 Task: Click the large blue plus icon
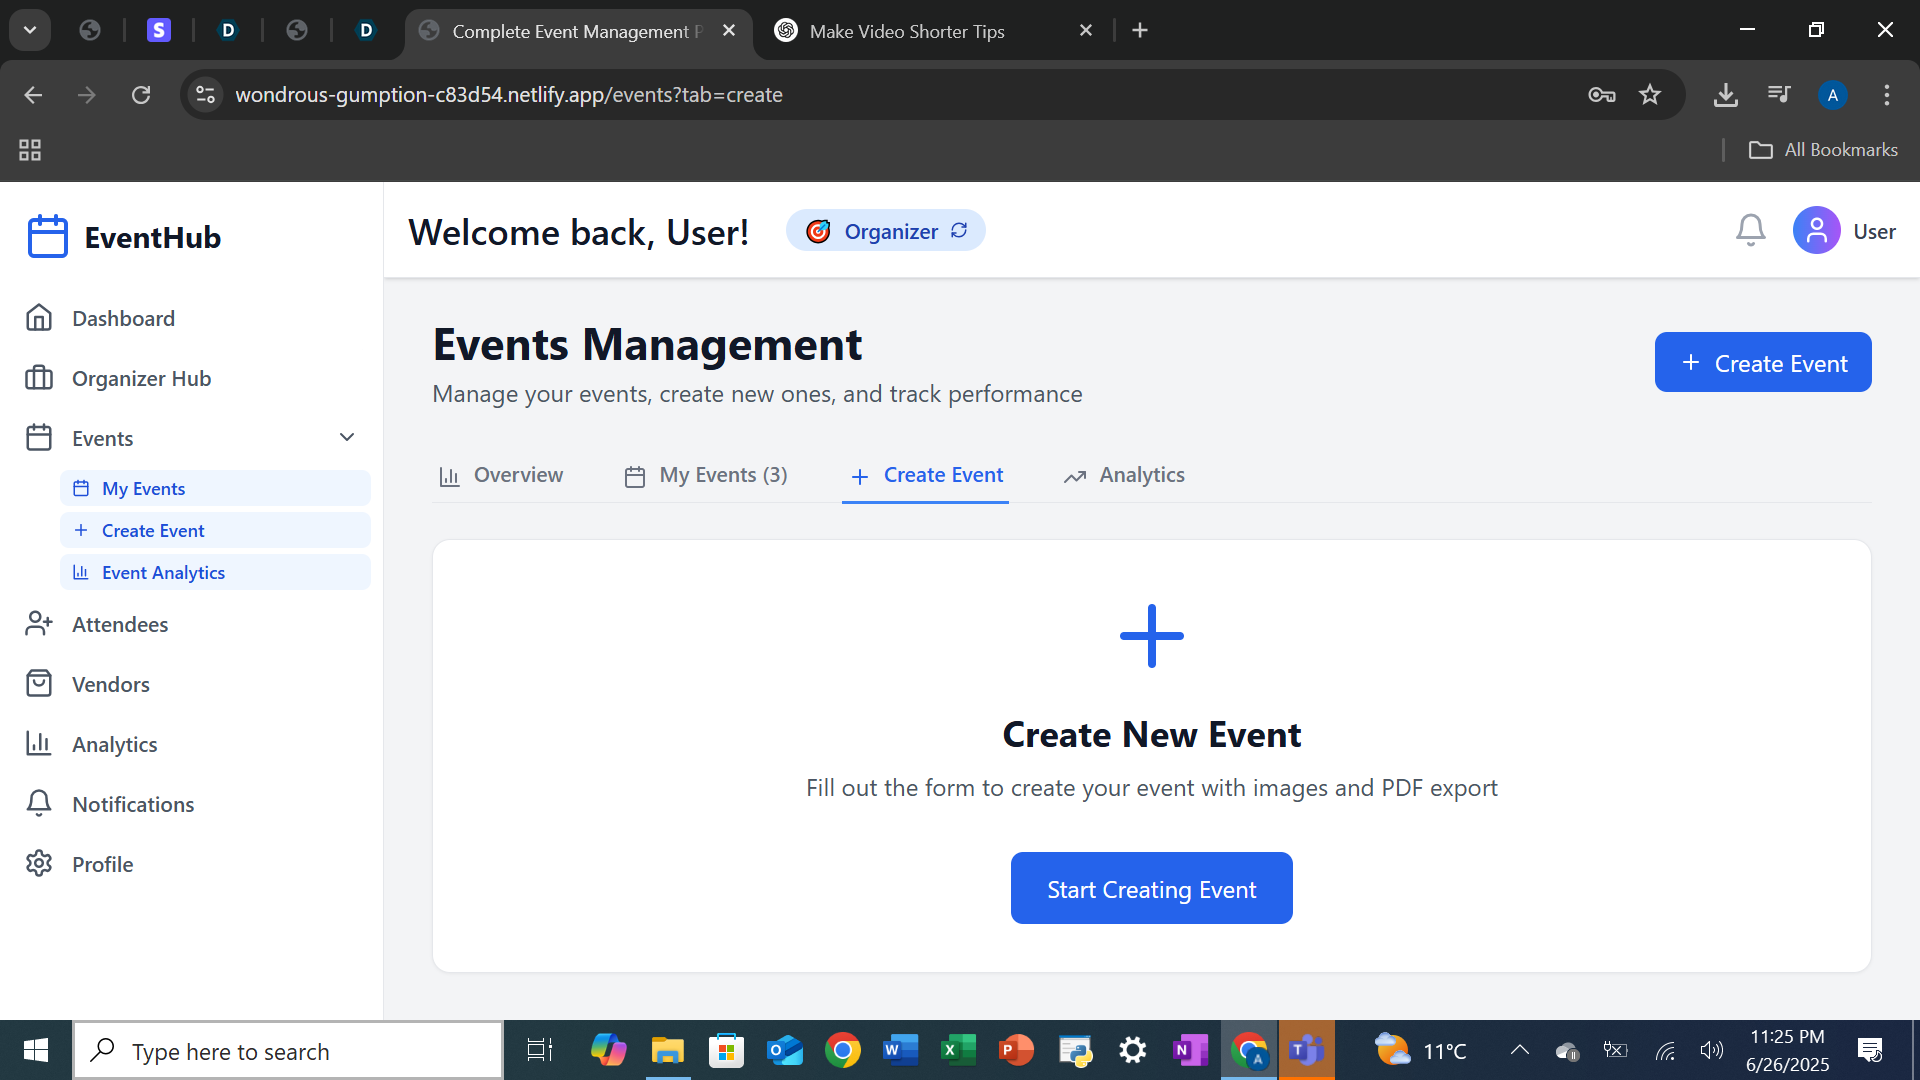(1151, 636)
